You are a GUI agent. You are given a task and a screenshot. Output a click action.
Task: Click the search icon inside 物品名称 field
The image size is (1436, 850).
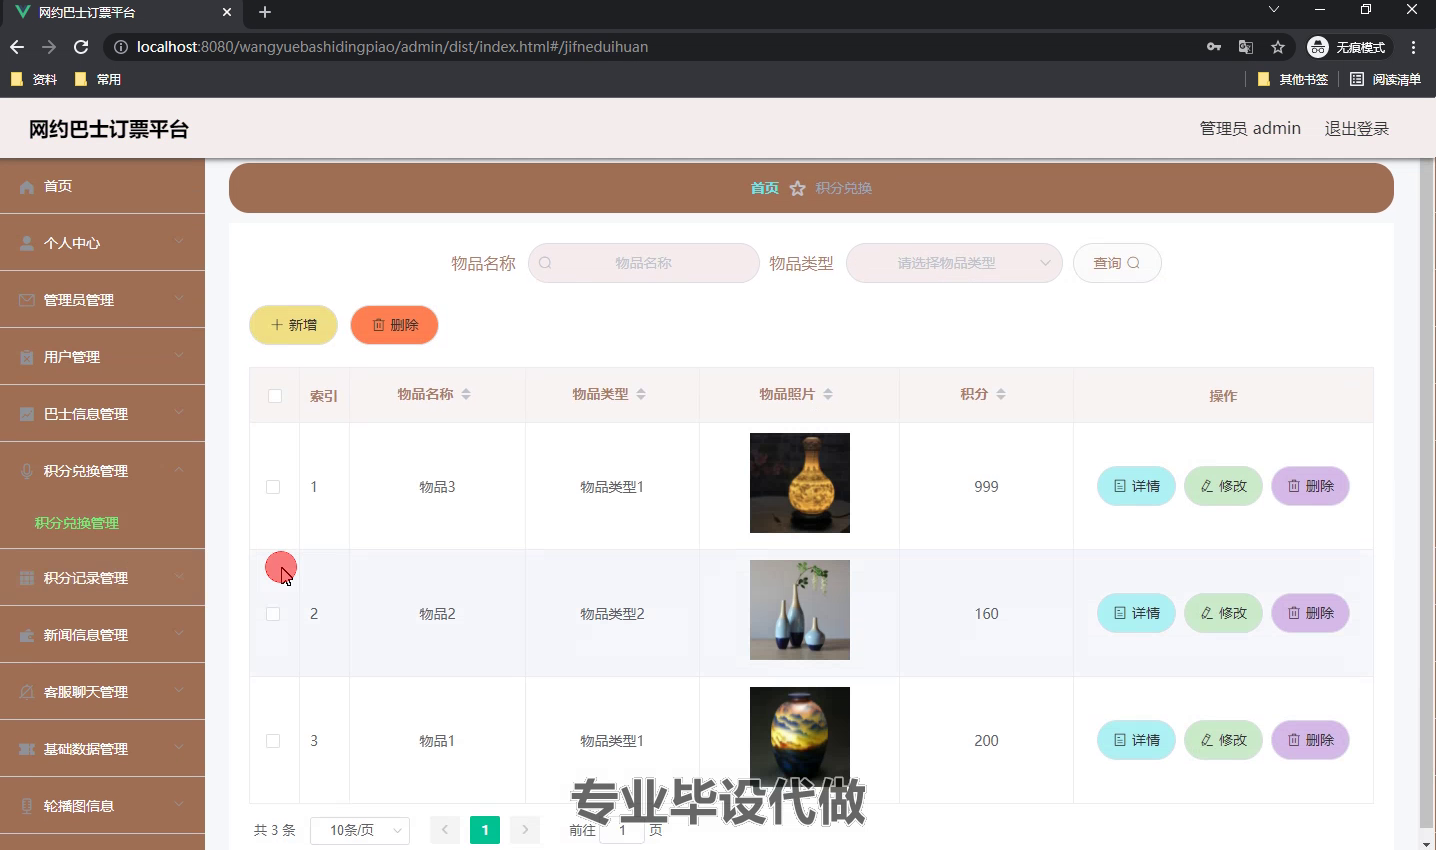pos(545,263)
